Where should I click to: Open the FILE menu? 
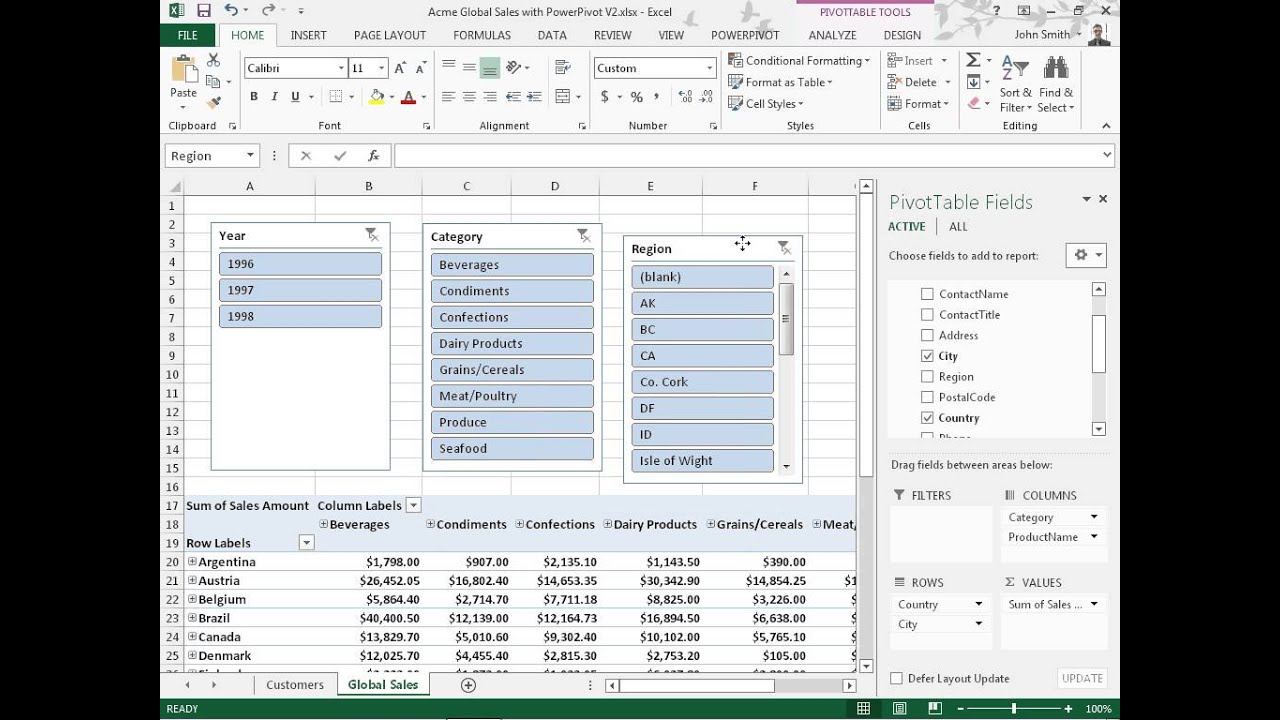click(x=187, y=35)
